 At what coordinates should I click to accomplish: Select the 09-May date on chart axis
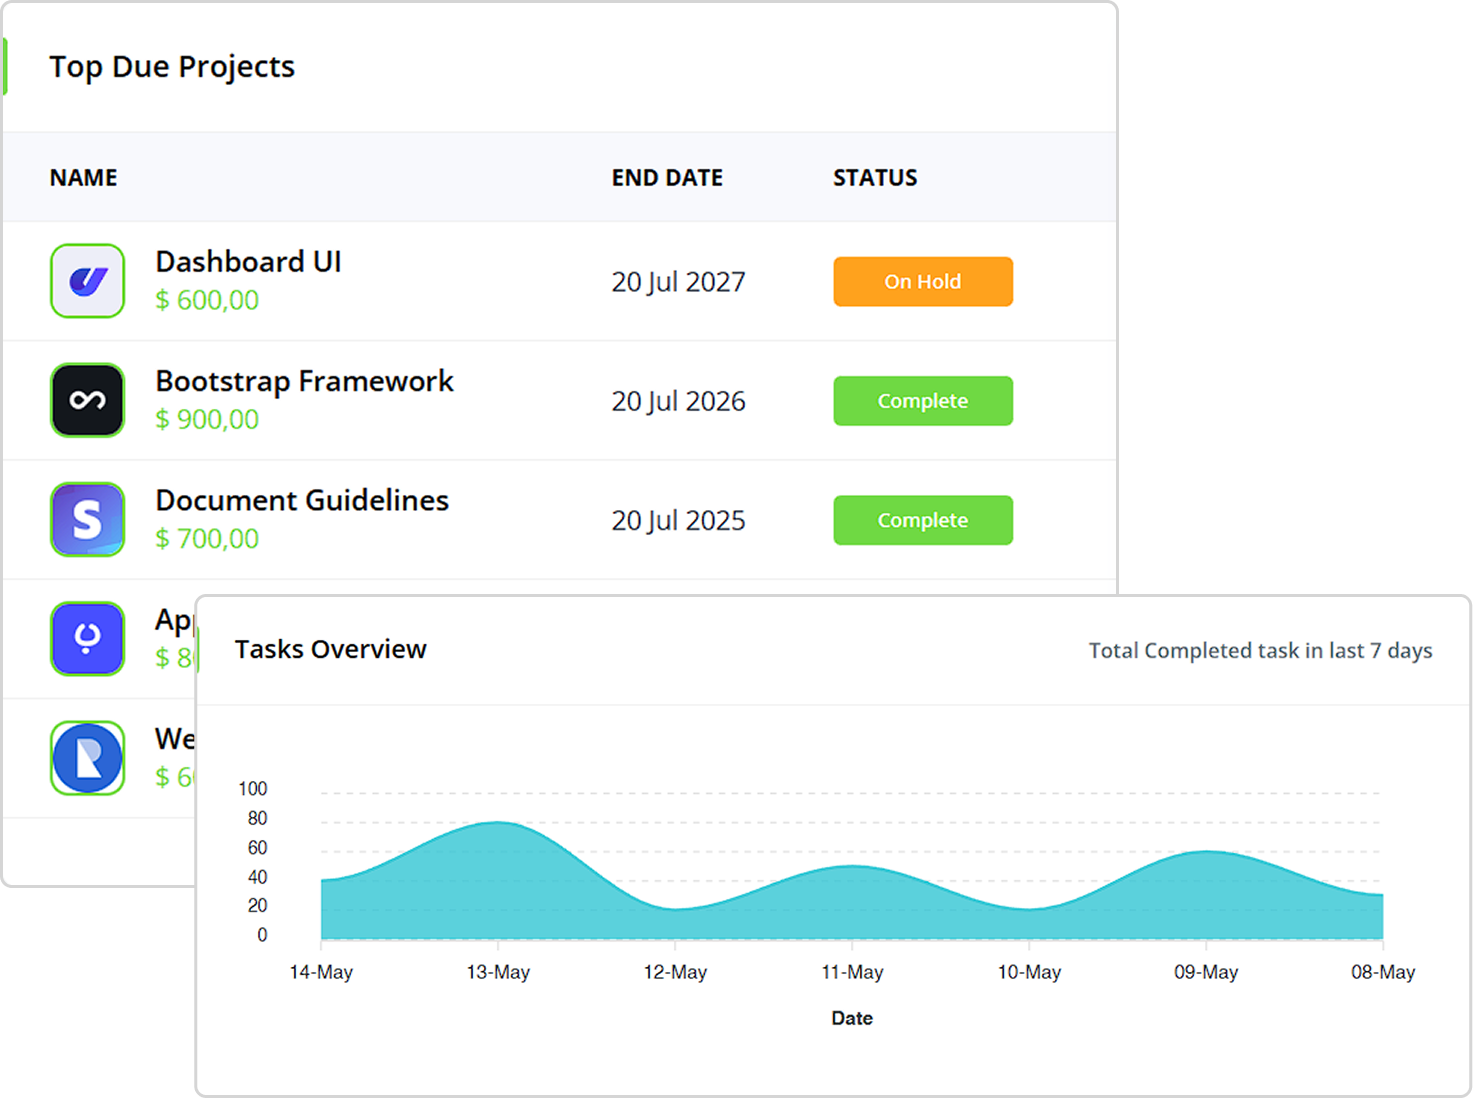point(1206,972)
